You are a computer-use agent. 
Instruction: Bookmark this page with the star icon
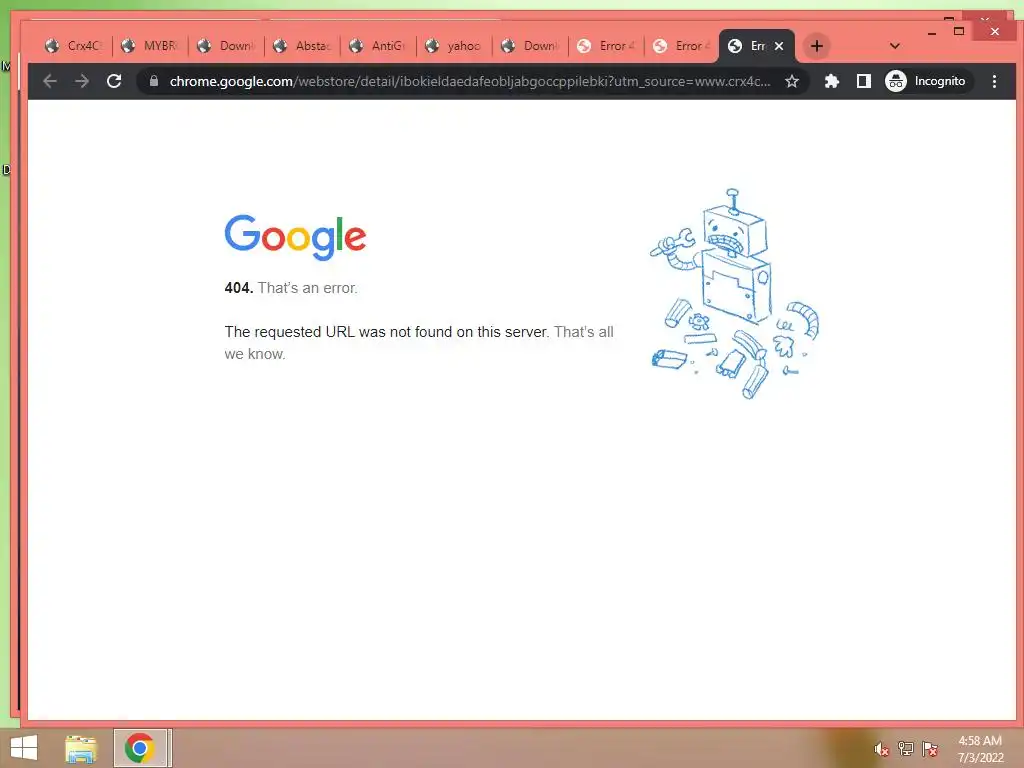click(x=792, y=81)
